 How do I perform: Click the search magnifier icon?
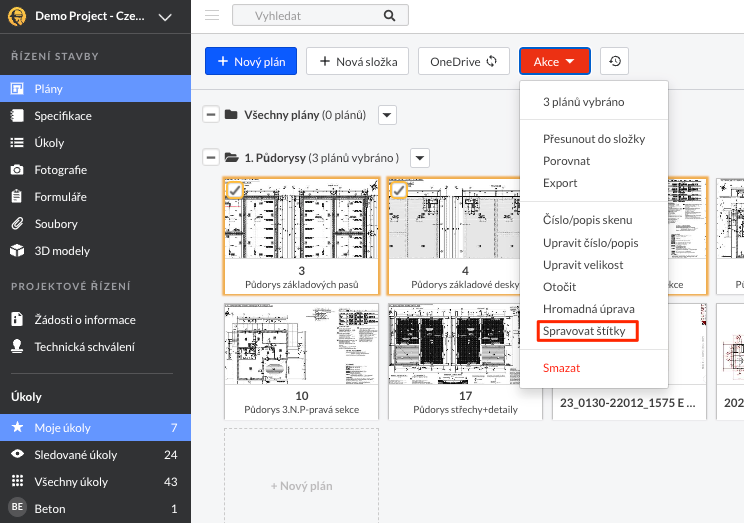(389, 16)
